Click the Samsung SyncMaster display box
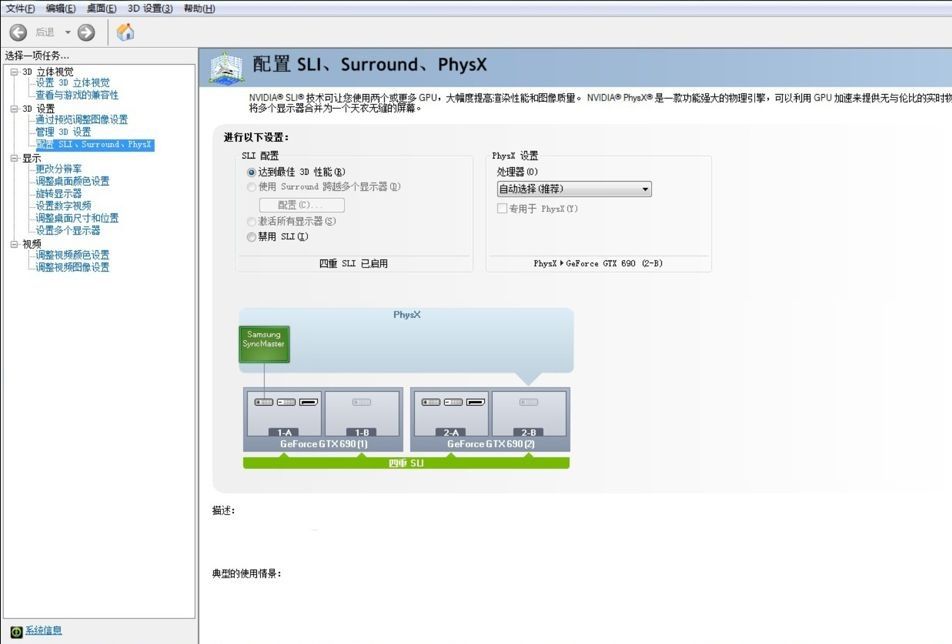The image size is (952, 644). coord(264,344)
